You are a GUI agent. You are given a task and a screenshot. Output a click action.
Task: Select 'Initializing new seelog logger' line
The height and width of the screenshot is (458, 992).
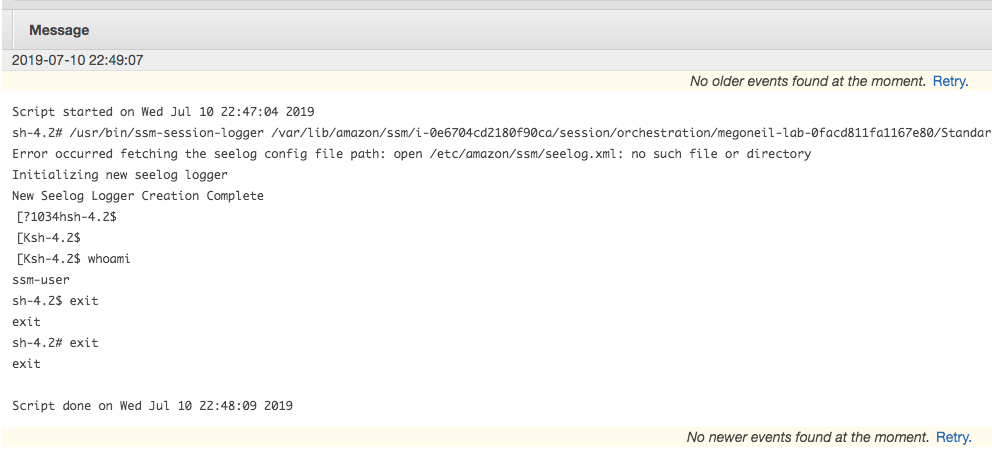(x=120, y=175)
